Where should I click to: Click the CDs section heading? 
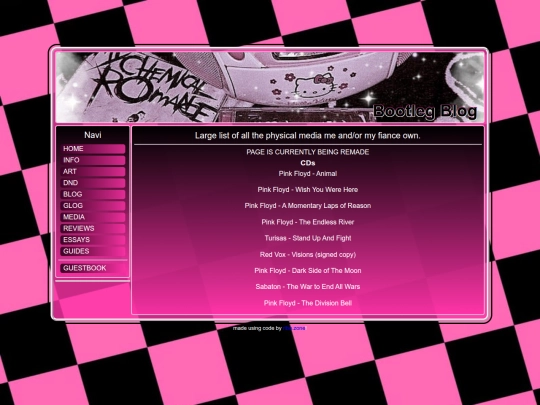click(308, 163)
